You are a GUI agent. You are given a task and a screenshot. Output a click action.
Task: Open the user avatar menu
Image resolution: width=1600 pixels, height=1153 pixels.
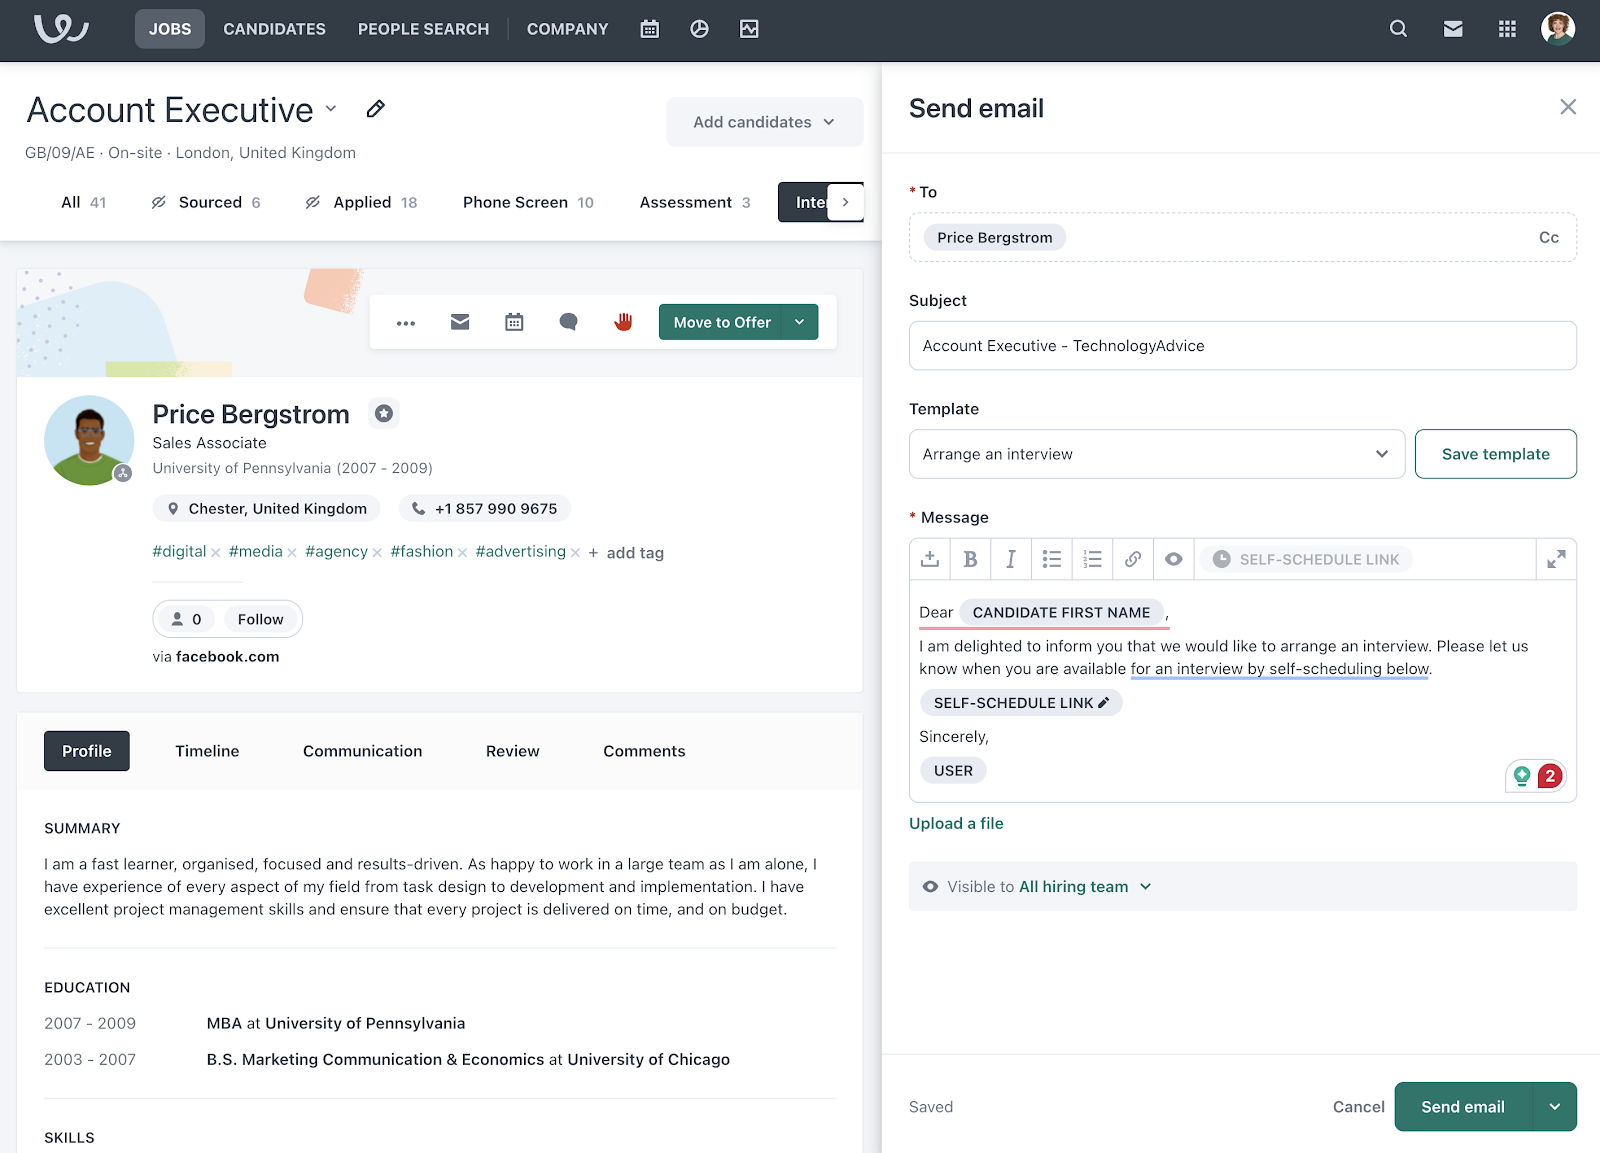point(1558,28)
